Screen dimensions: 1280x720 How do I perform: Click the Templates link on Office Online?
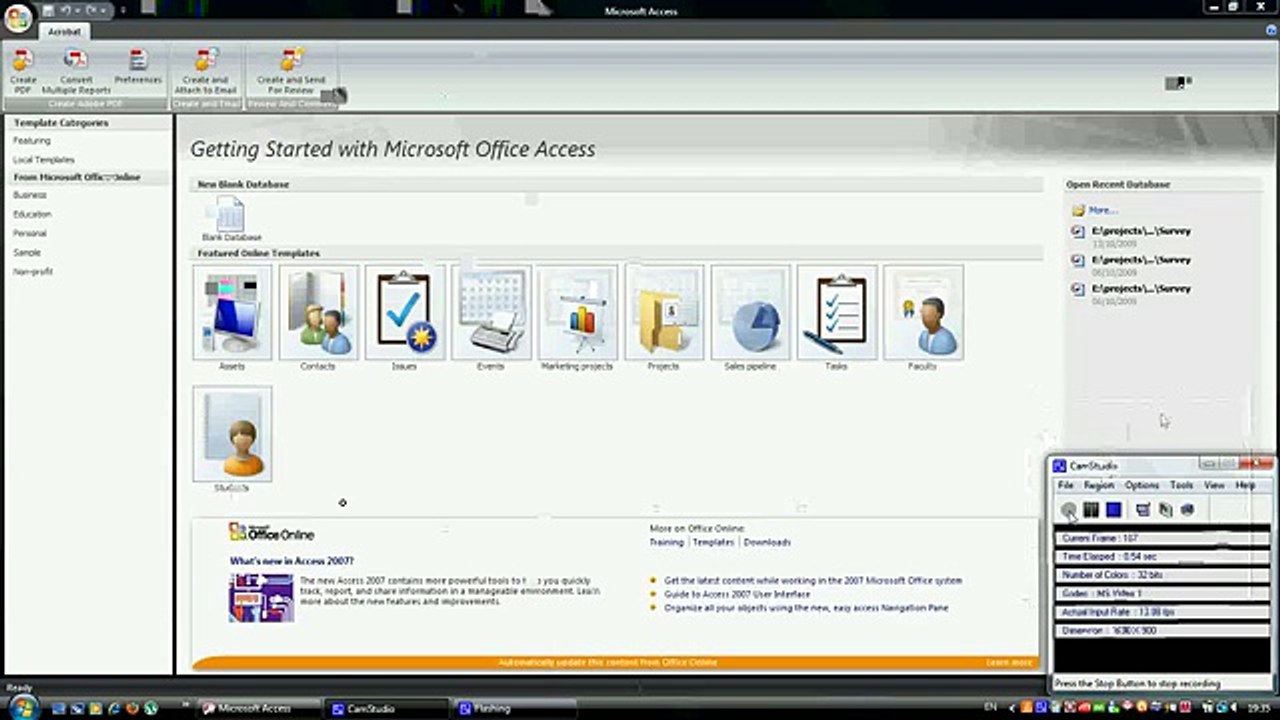[713, 542]
